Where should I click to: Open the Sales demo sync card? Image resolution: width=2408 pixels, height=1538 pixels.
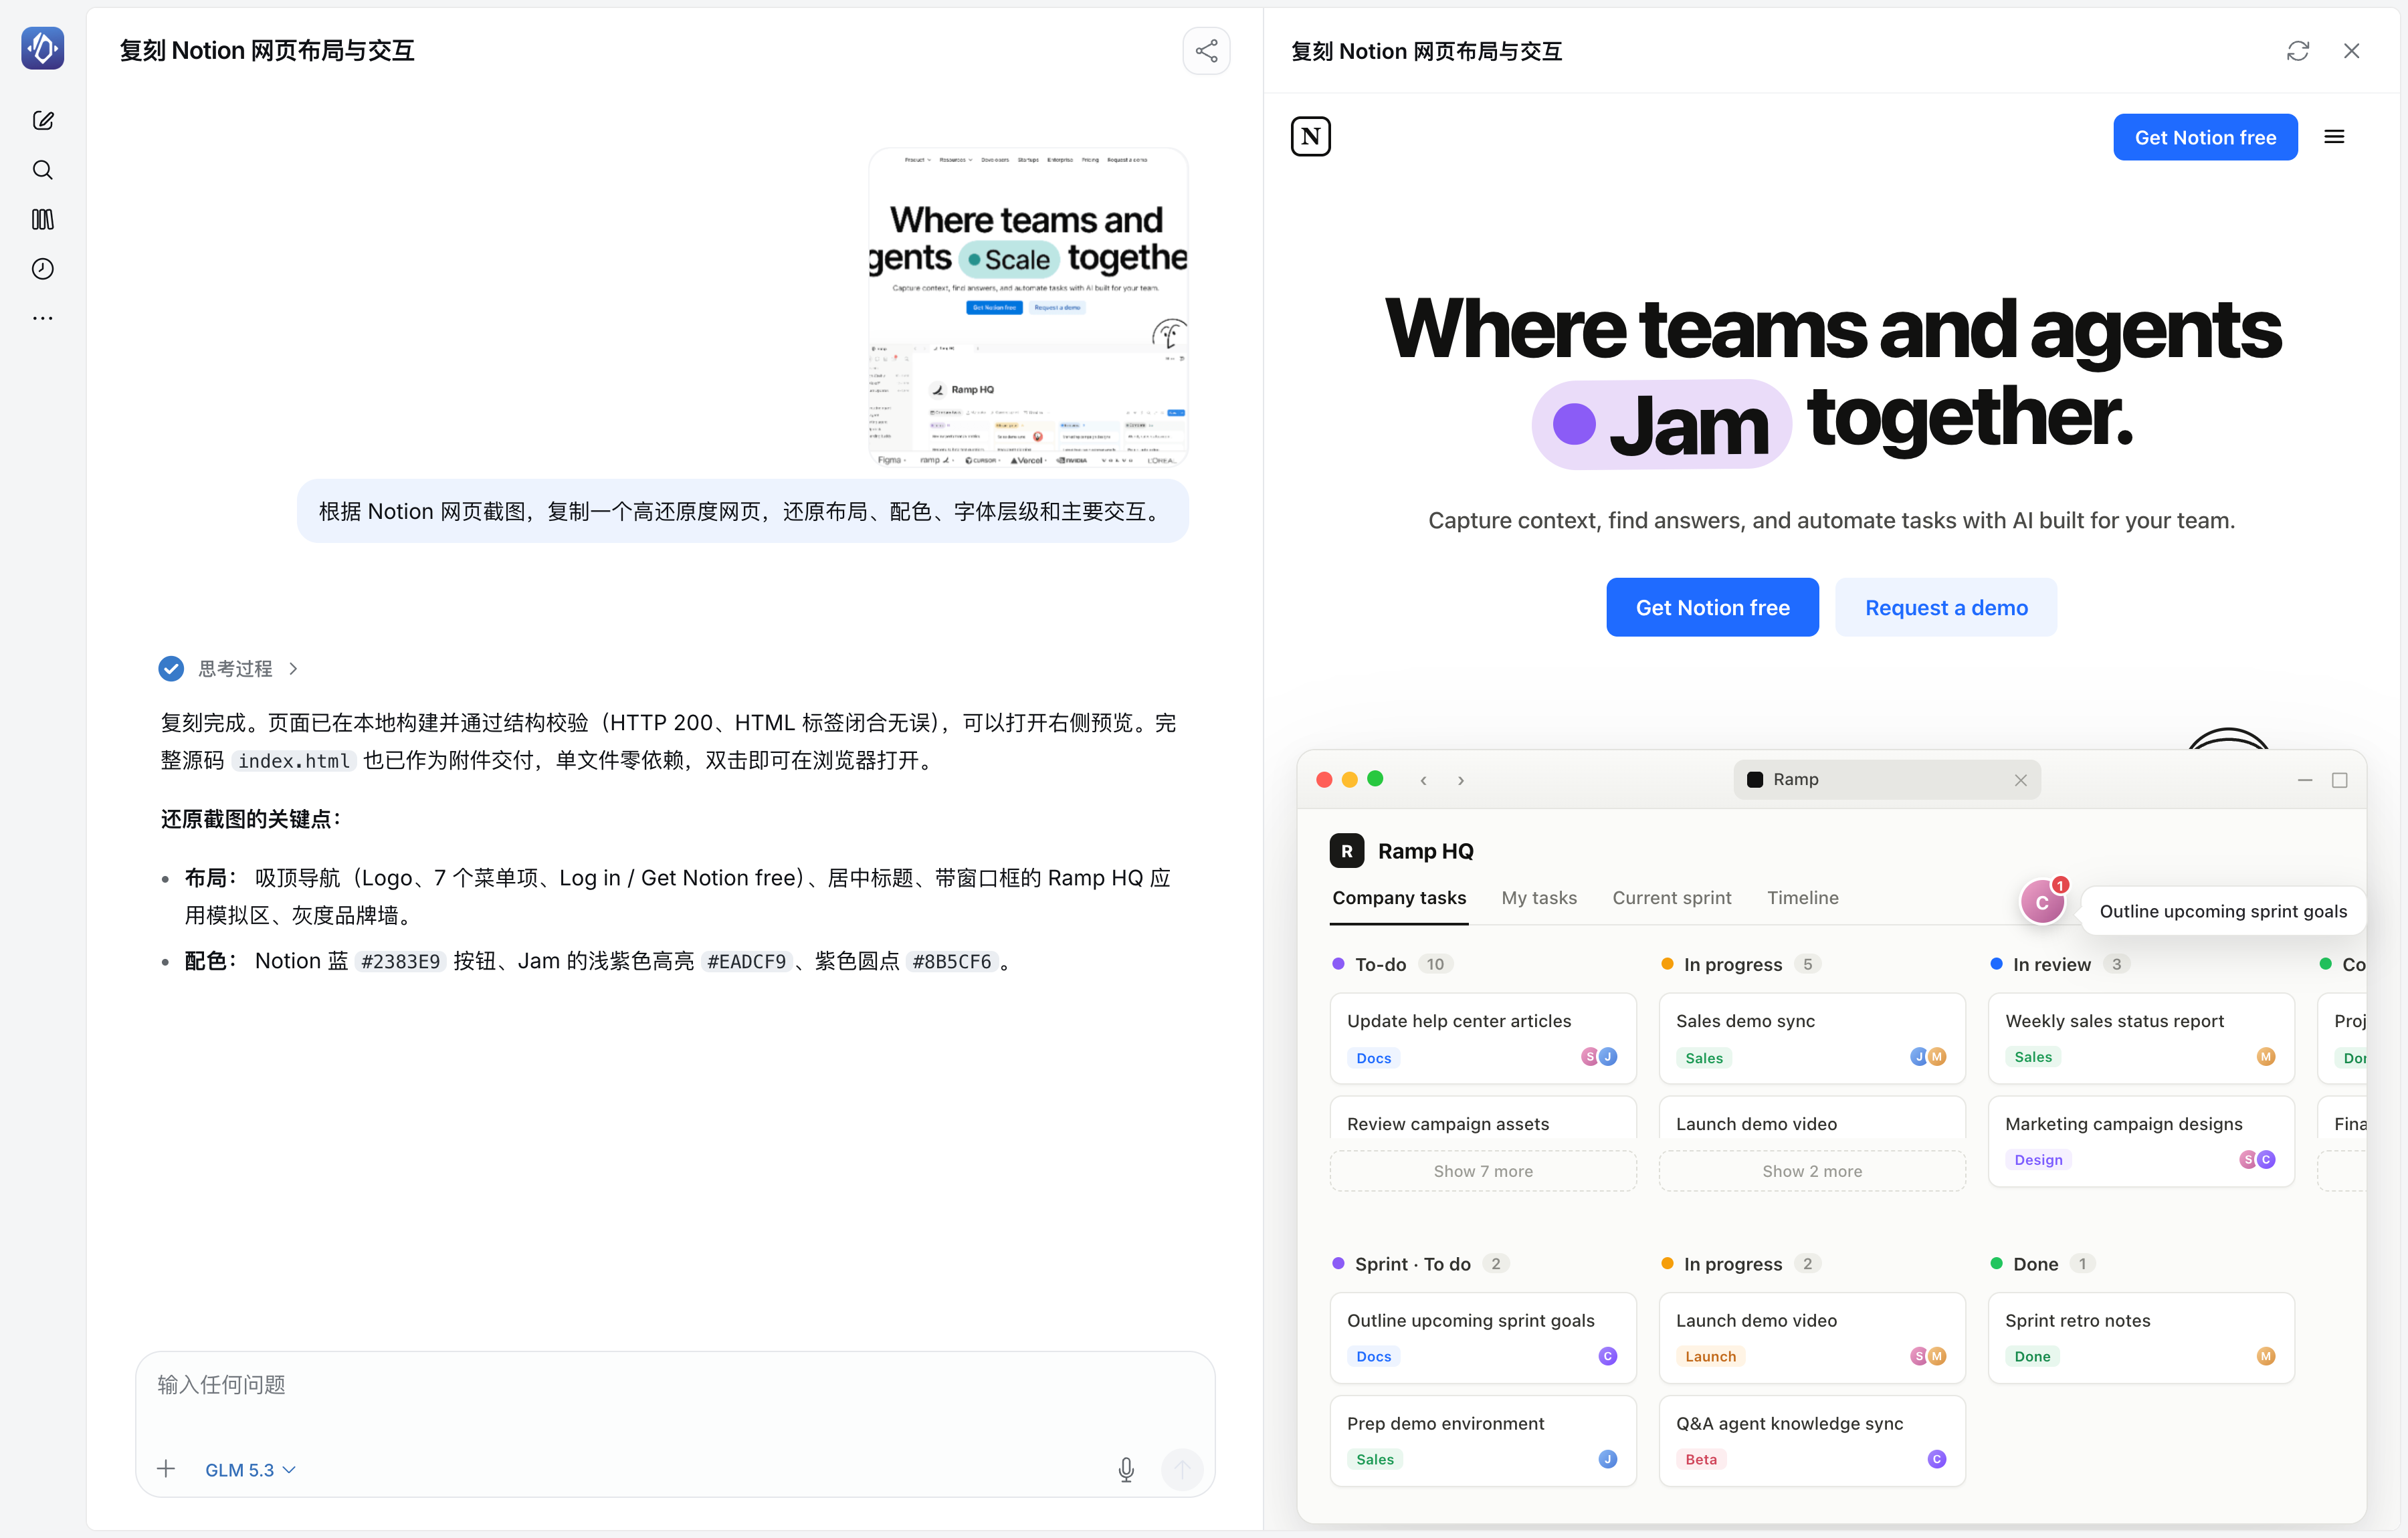(1812, 1038)
